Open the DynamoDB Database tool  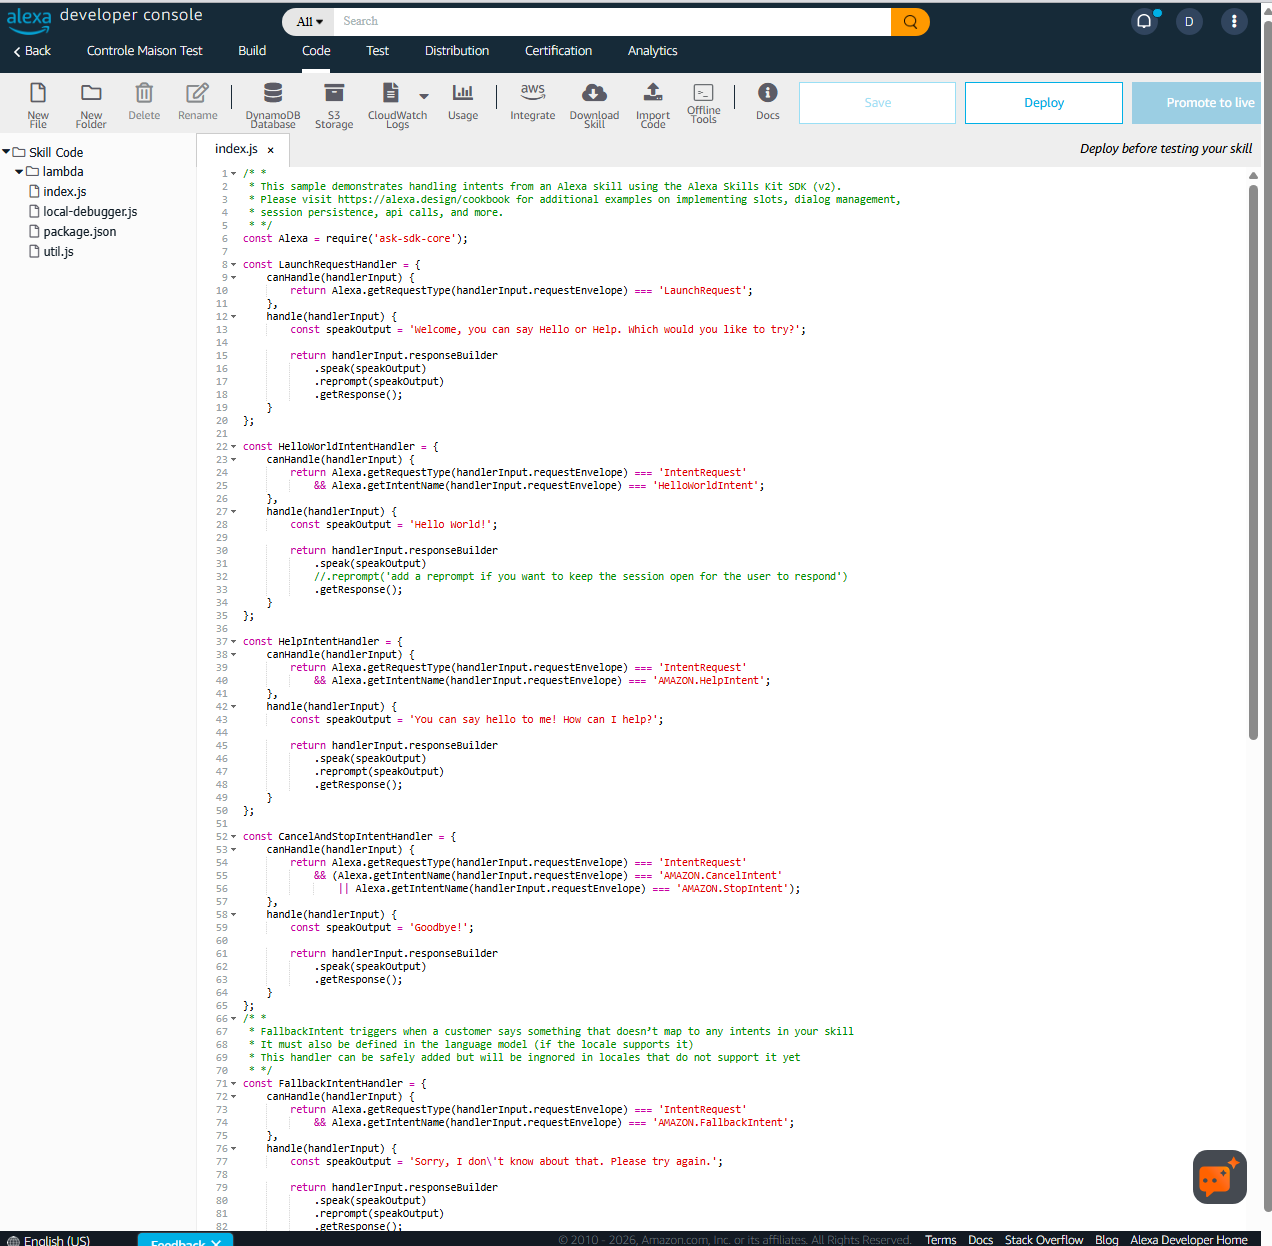click(x=272, y=94)
